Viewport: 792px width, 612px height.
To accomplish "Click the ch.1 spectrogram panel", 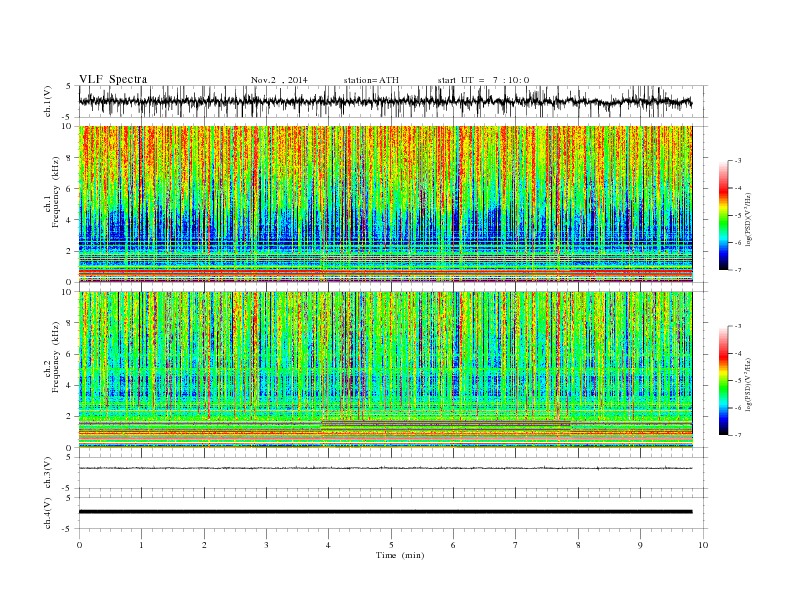I will [386, 204].
